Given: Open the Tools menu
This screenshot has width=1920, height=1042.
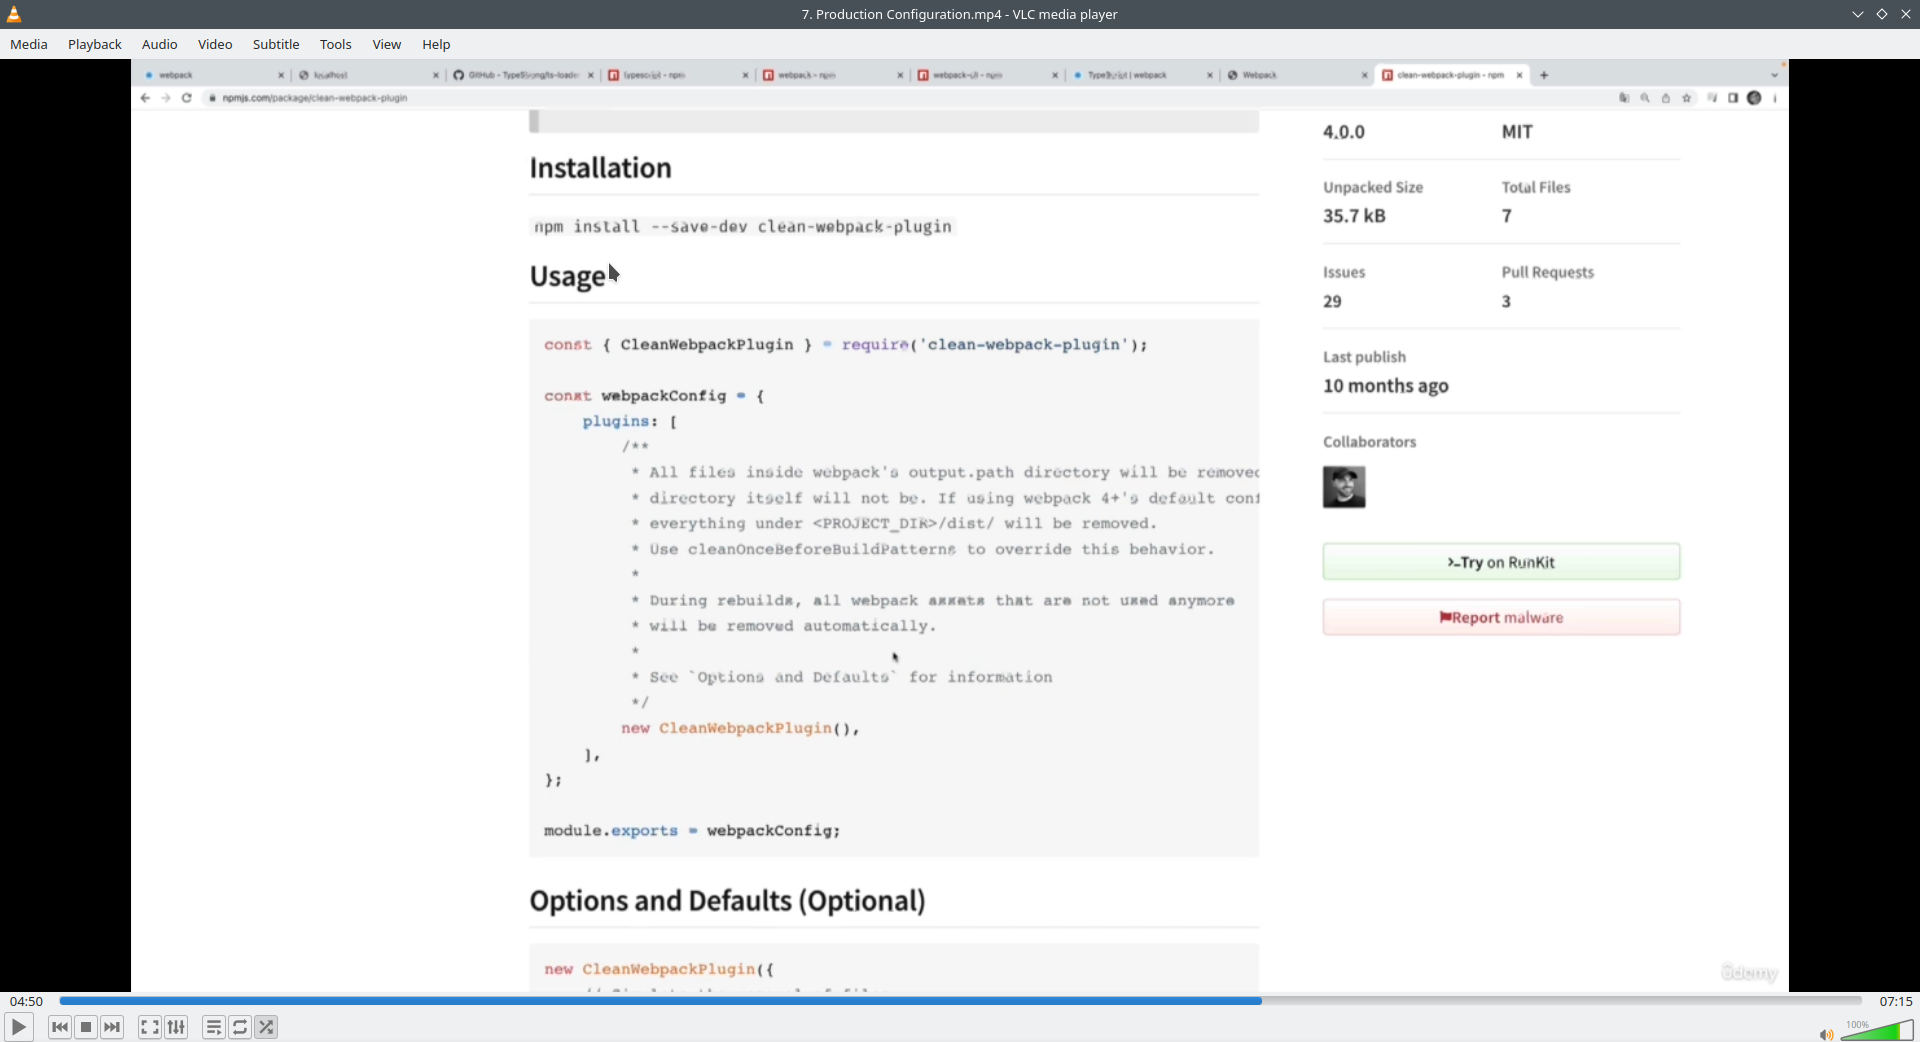Looking at the screenshot, I should (336, 44).
